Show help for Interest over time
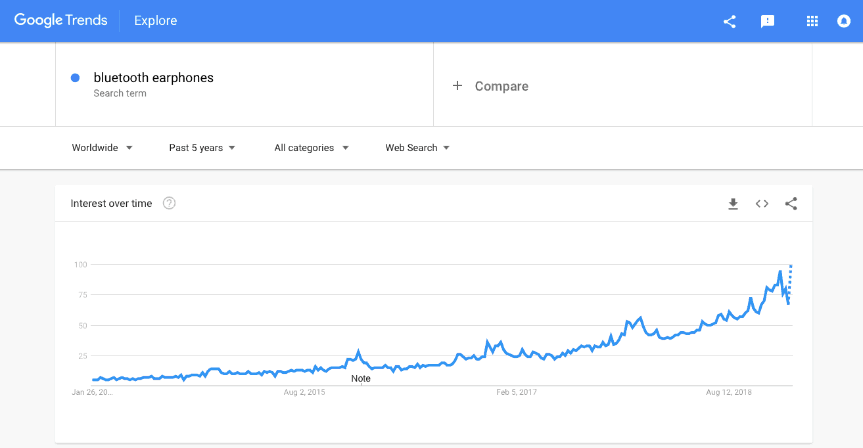The height and width of the screenshot is (448, 863). tap(169, 203)
